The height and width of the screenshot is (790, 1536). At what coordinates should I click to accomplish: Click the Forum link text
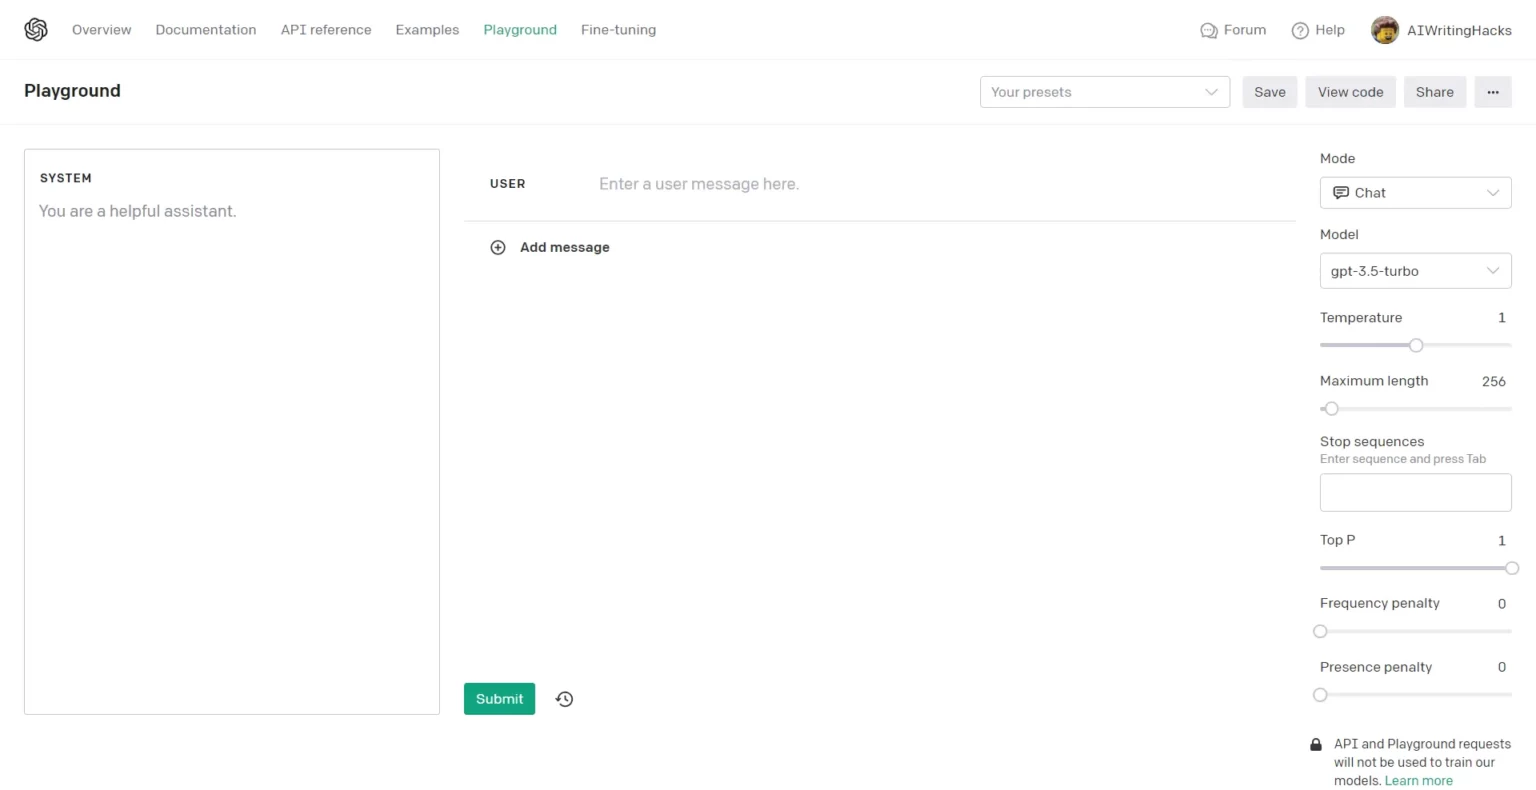(x=1245, y=30)
